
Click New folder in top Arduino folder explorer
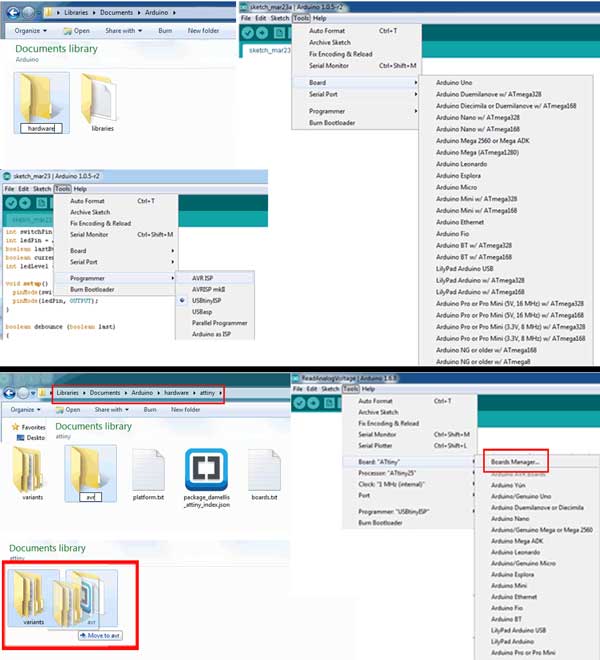click(x=203, y=31)
